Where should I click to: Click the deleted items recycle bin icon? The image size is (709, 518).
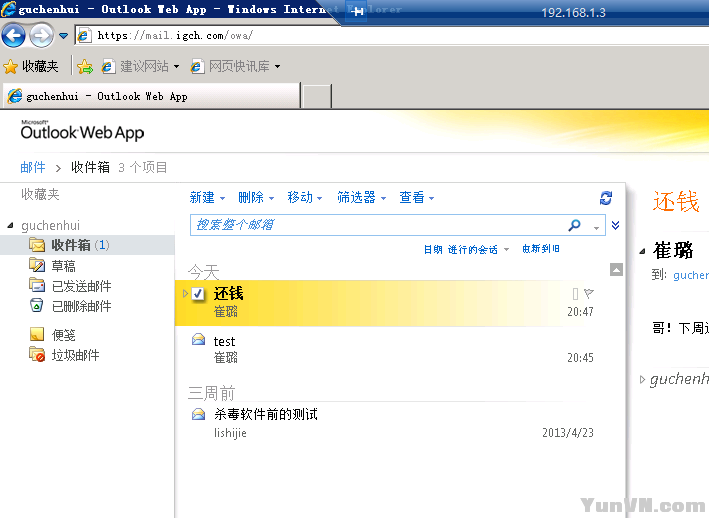click(37, 306)
